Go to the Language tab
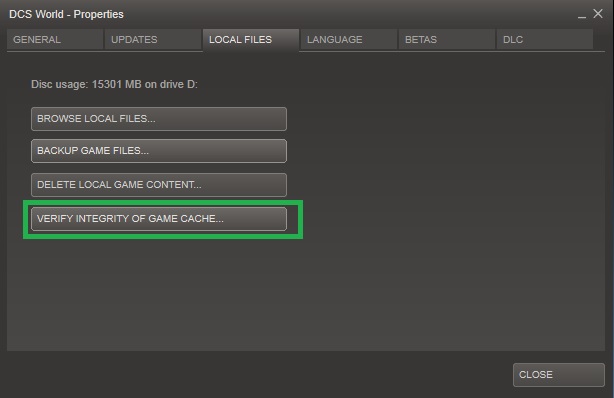 tap(349, 40)
